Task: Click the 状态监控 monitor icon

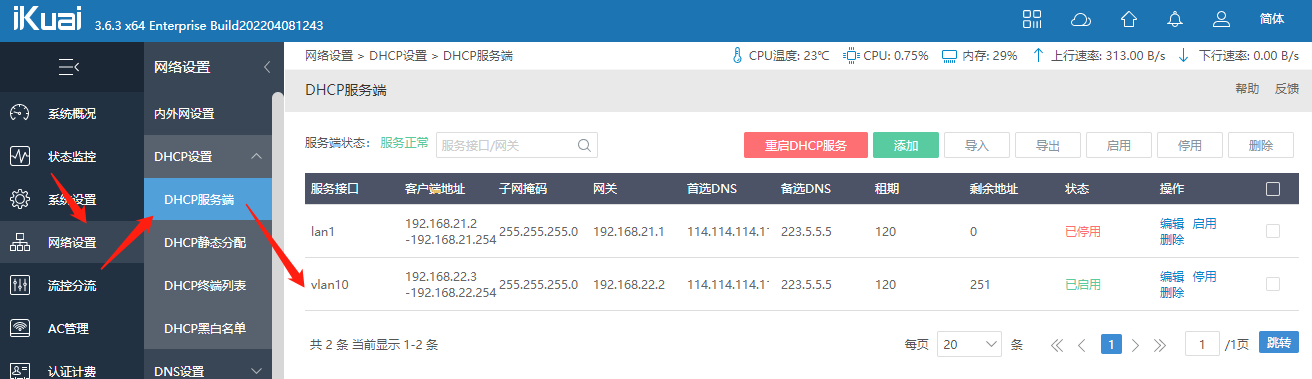Action: click(x=20, y=157)
